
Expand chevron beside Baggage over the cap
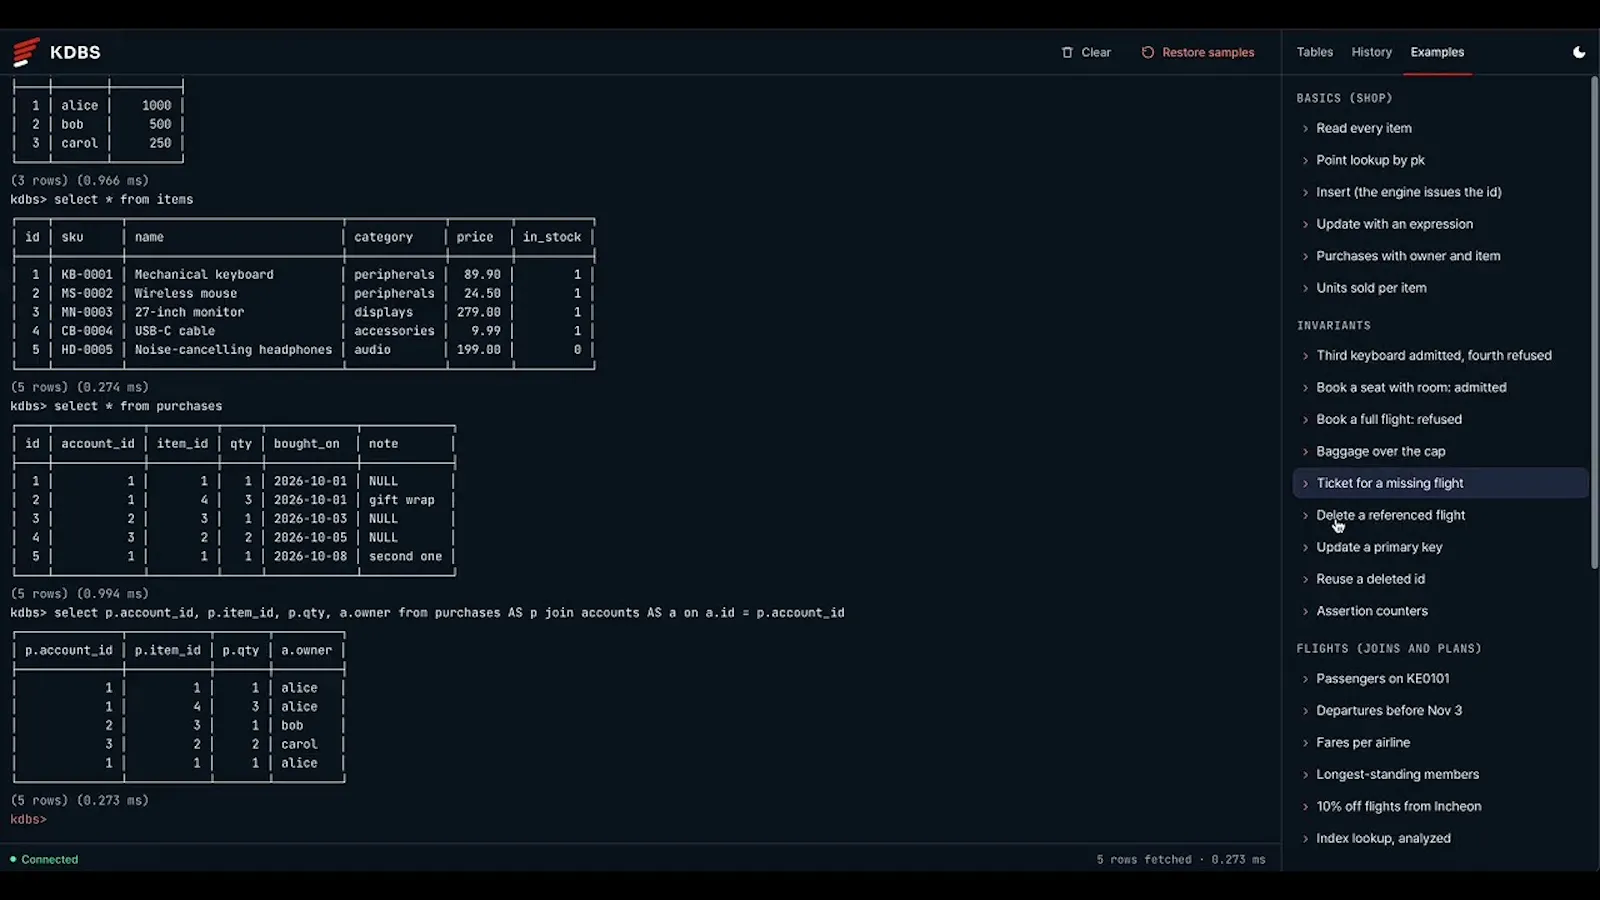click(x=1305, y=451)
